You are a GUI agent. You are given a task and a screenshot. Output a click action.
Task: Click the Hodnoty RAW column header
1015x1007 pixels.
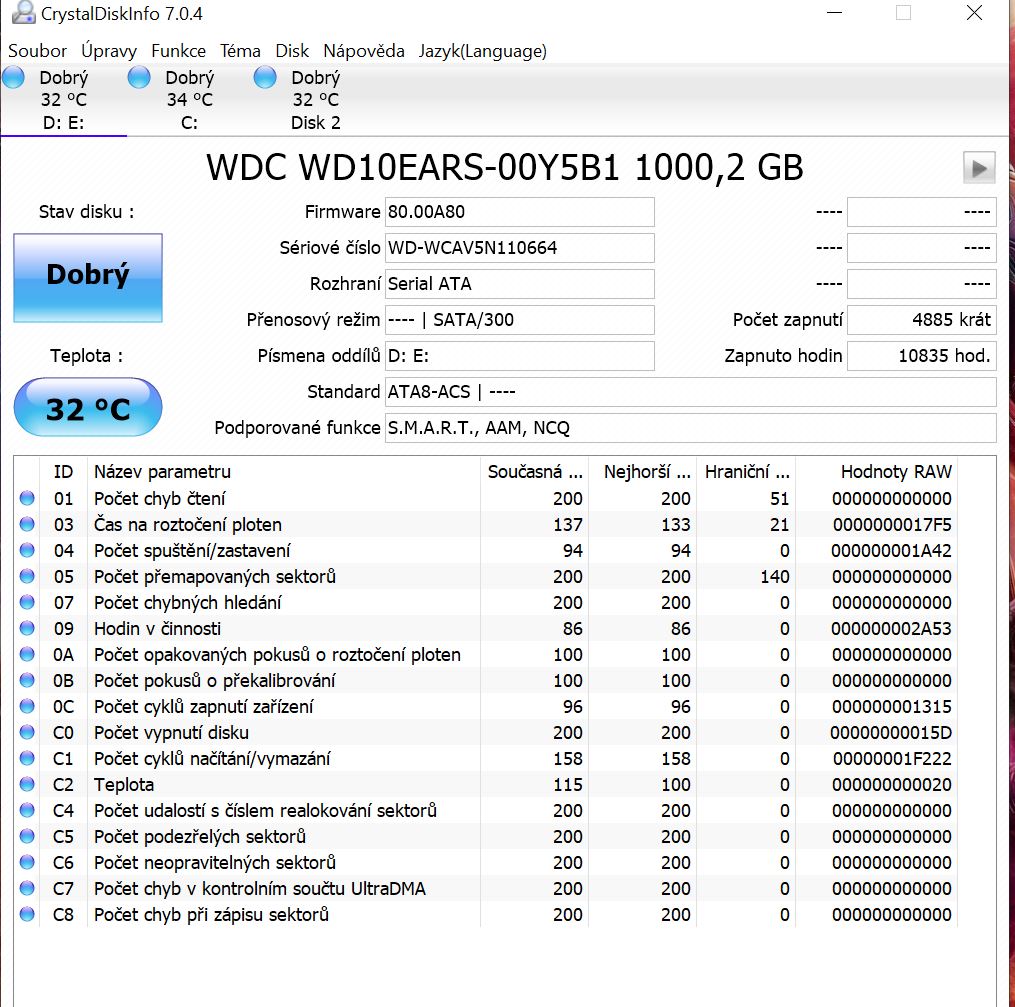coord(896,472)
